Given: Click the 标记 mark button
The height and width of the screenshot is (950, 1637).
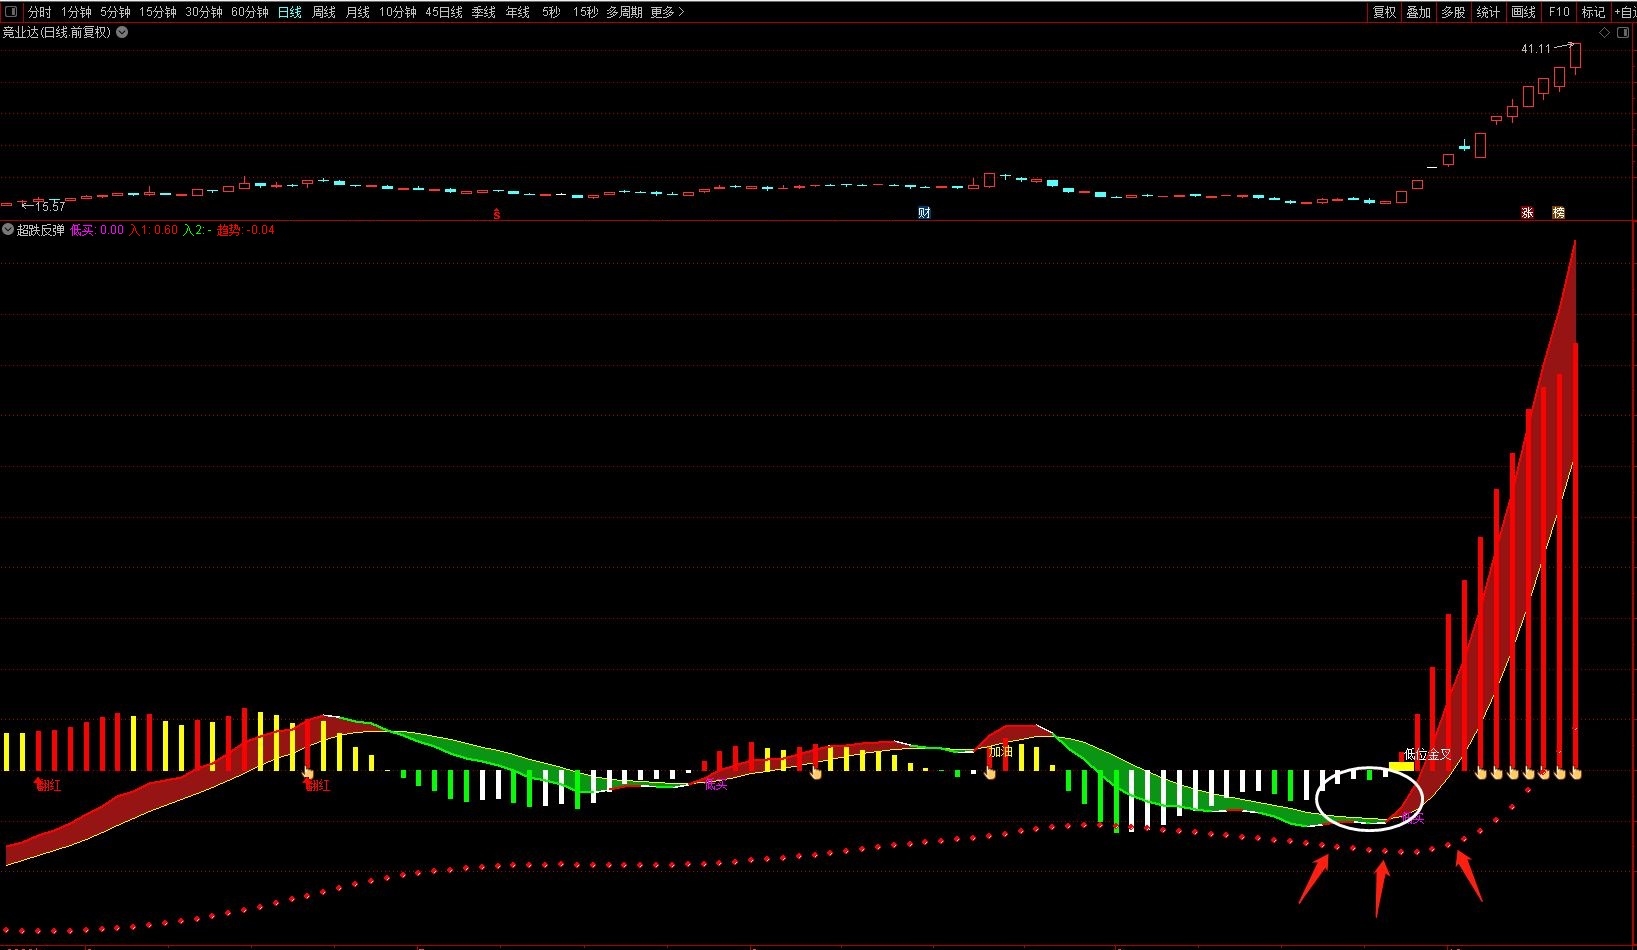Looking at the screenshot, I should click(x=1593, y=12).
